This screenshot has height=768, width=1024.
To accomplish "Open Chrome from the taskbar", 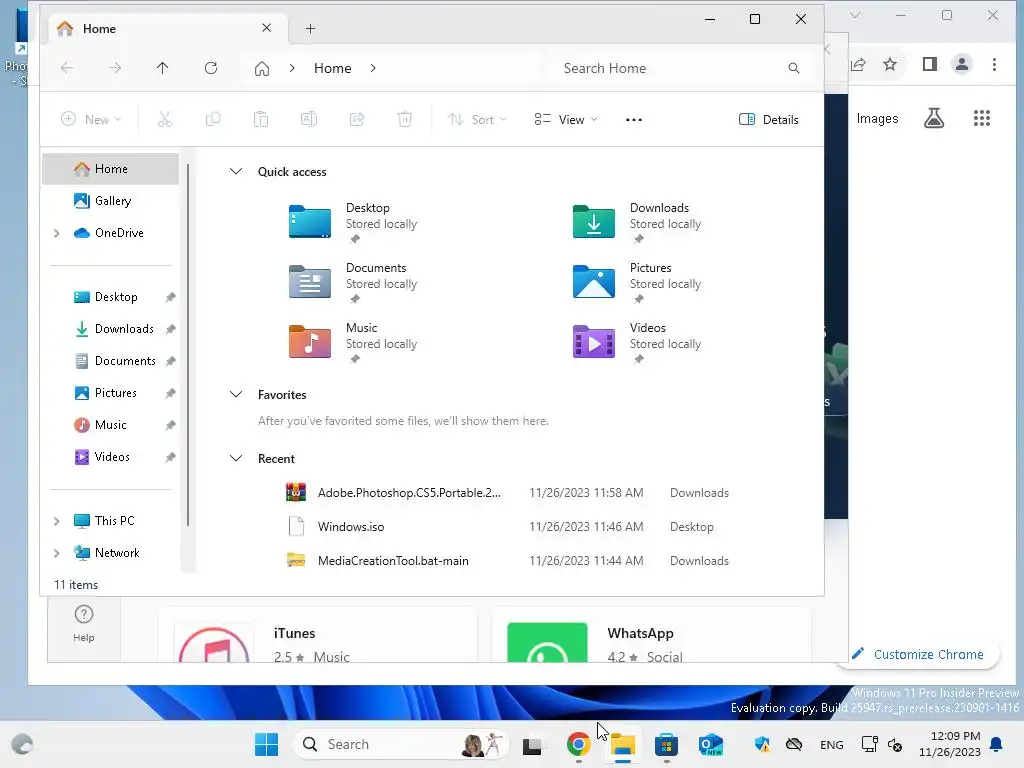I will 579,744.
